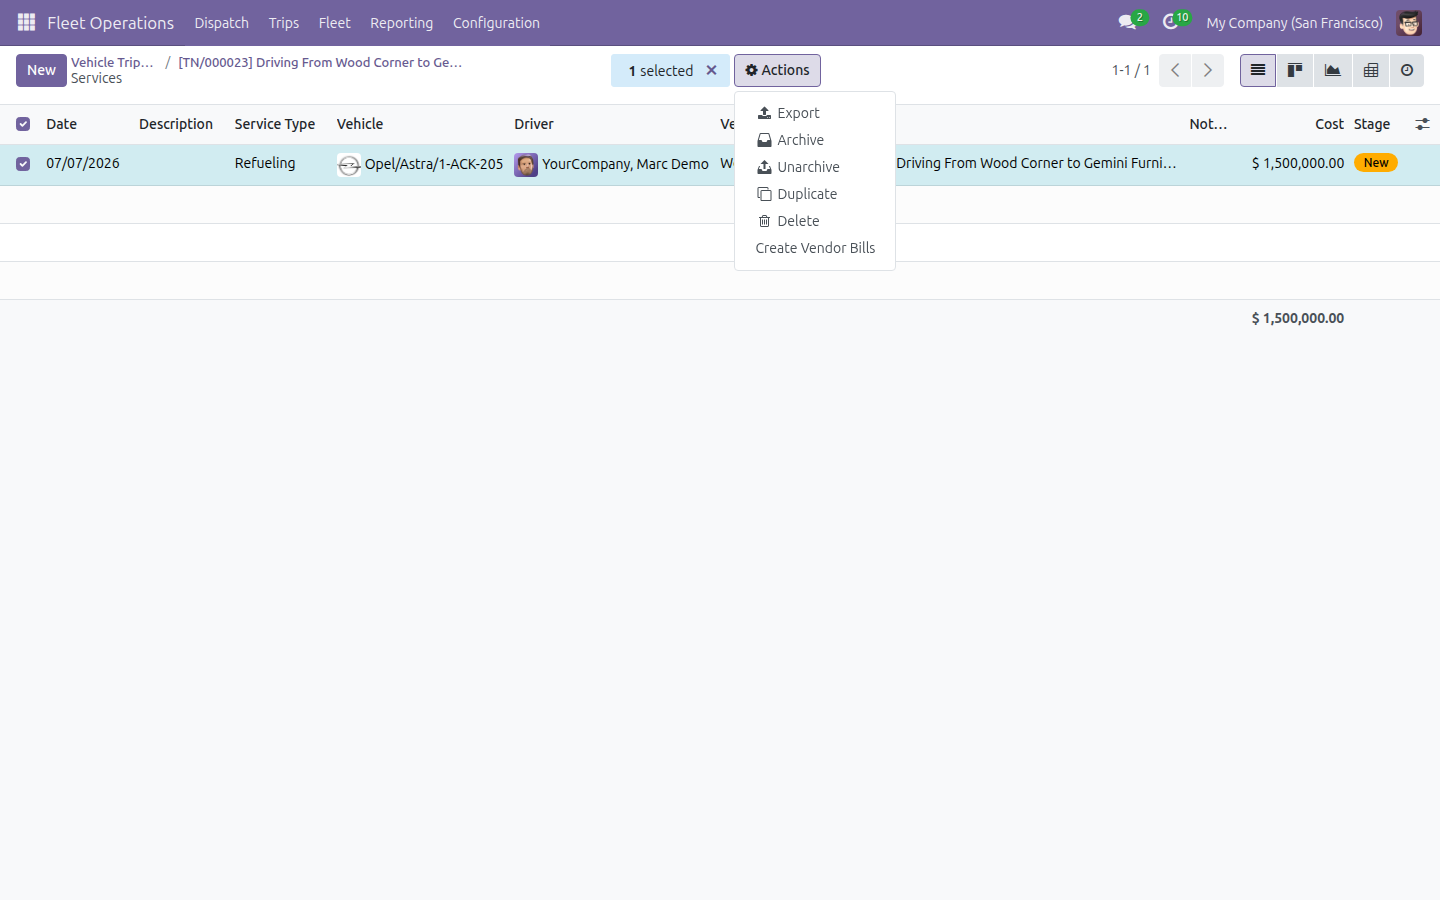Click the Opel vehicle logo thumbnail
The height and width of the screenshot is (900, 1440).
(x=349, y=165)
